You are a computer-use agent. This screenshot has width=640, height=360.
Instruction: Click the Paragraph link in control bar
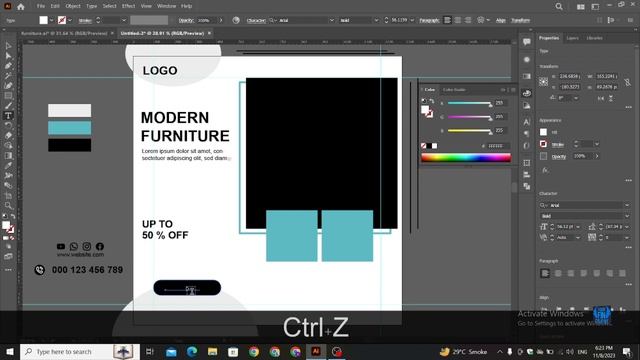click(429, 20)
